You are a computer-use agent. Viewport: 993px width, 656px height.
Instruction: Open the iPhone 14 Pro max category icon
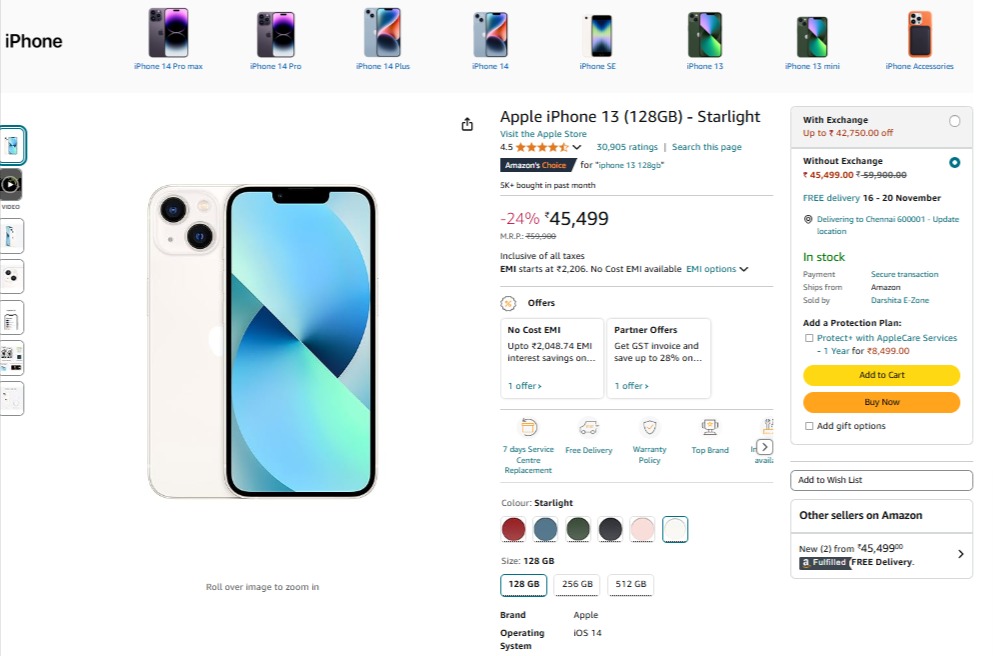pyautogui.click(x=168, y=33)
